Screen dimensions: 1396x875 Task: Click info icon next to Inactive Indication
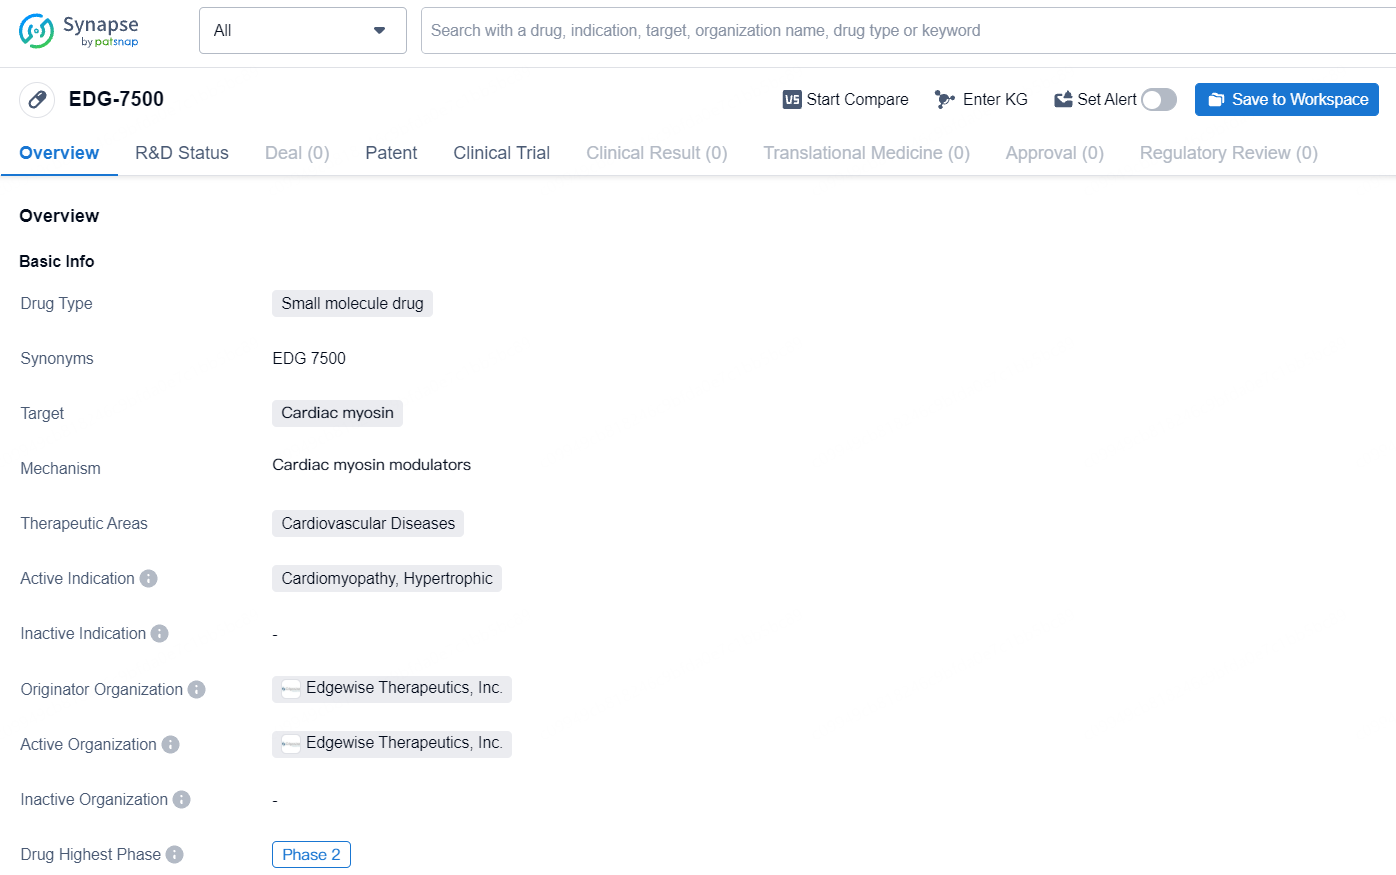pyautogui.click(x=160, y=633)
